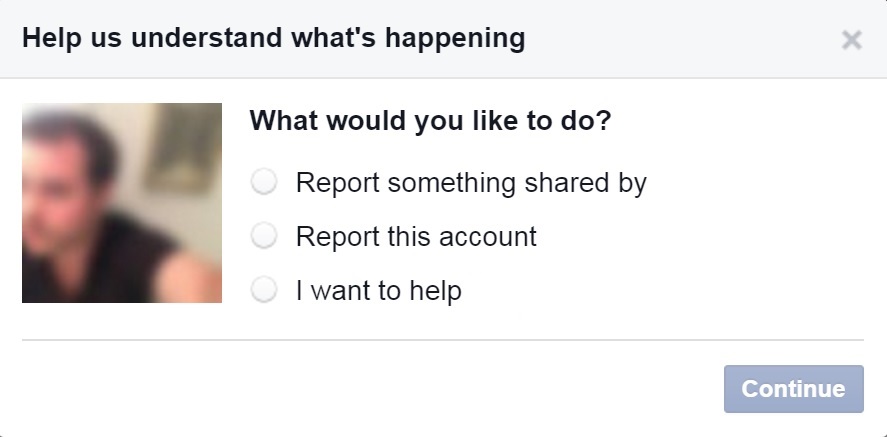Select the 'Report something shared by' radio button
The image size is (887, 437).
(264, 183)
